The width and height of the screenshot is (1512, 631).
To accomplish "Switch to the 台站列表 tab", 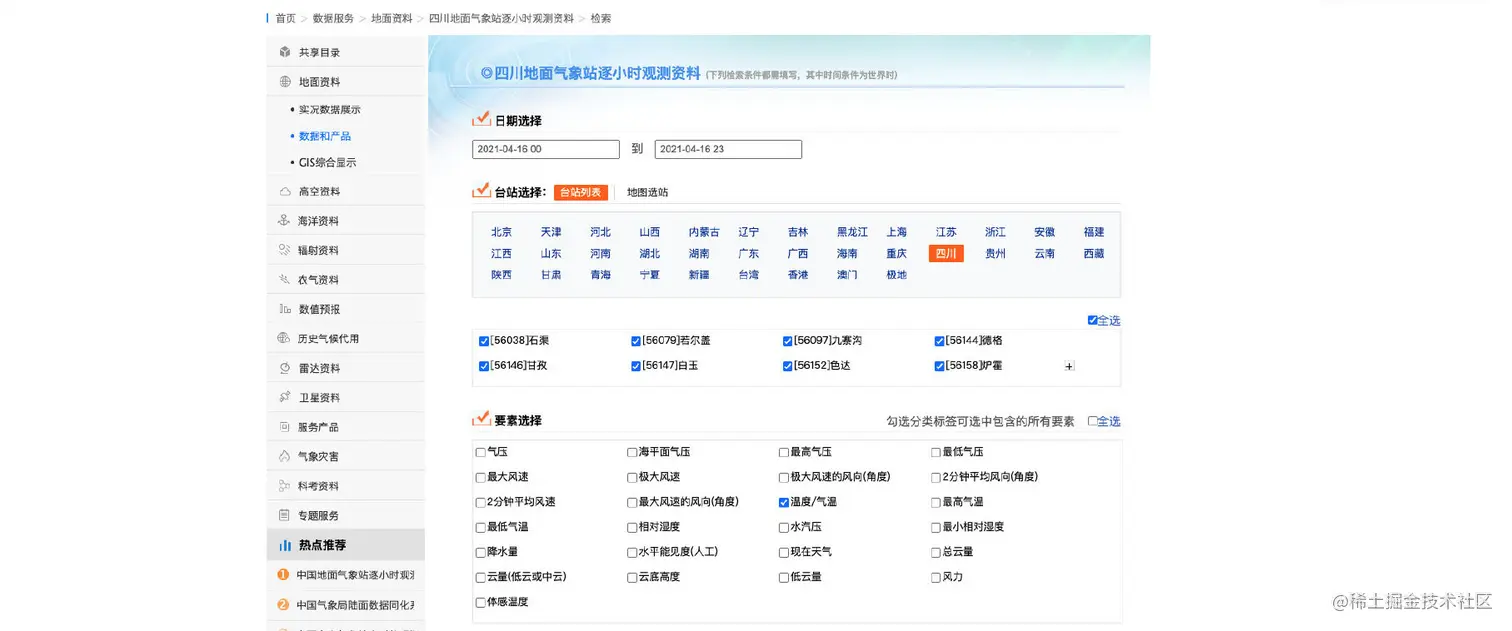I will coord(581,192).
